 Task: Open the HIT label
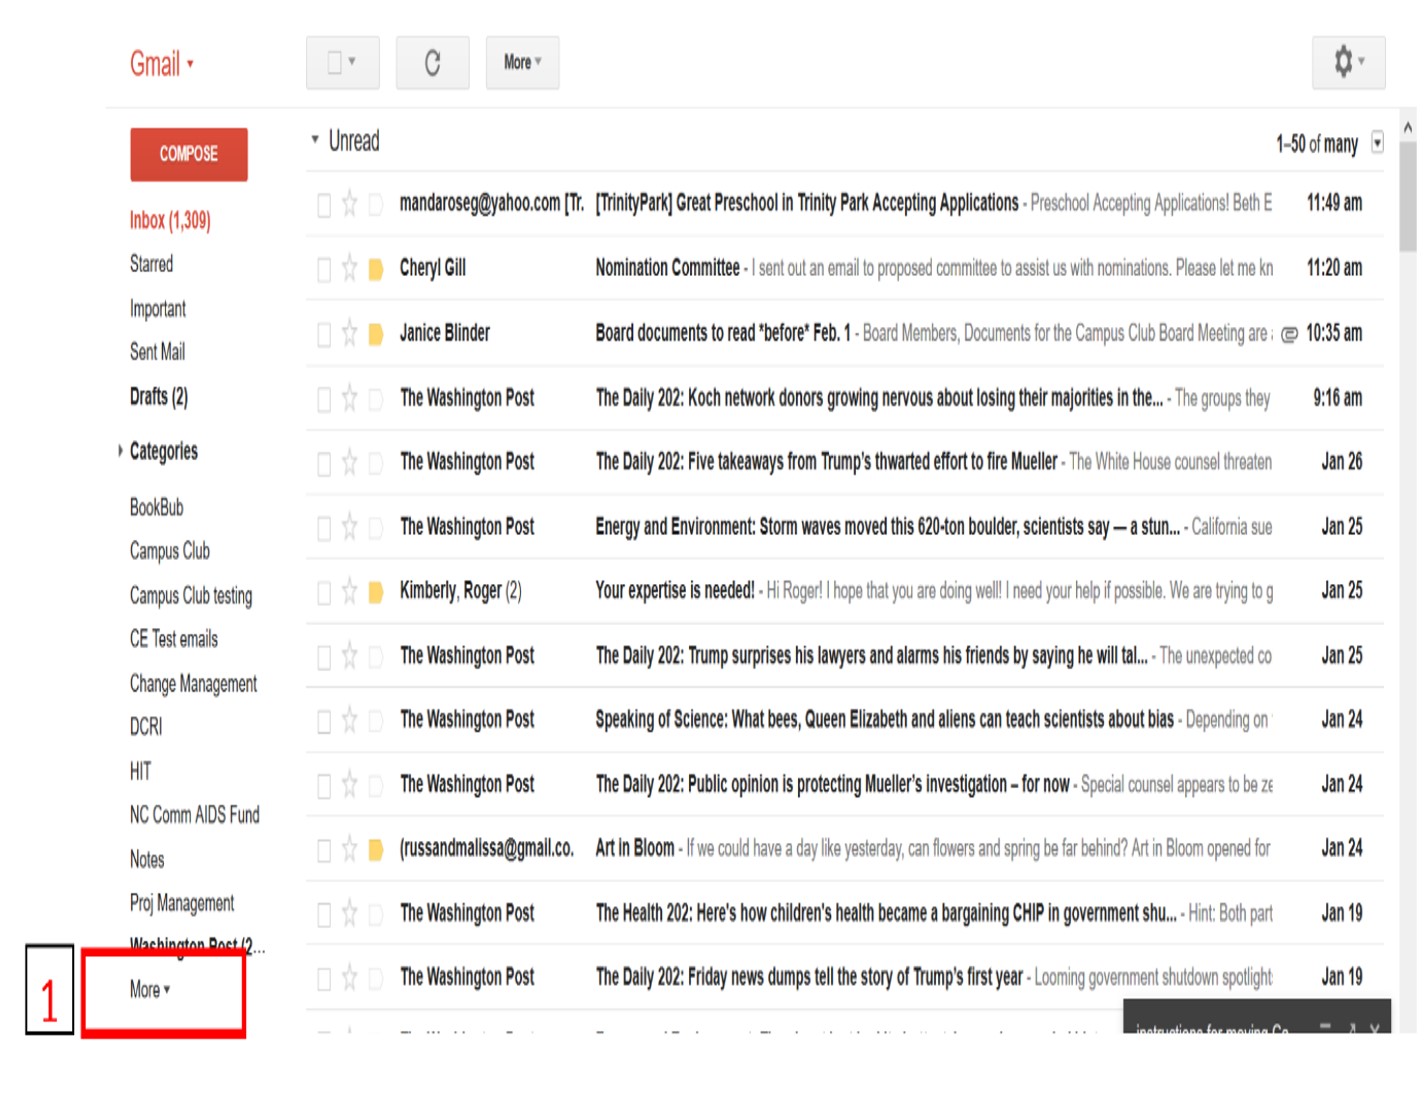[x=140, y=771]
